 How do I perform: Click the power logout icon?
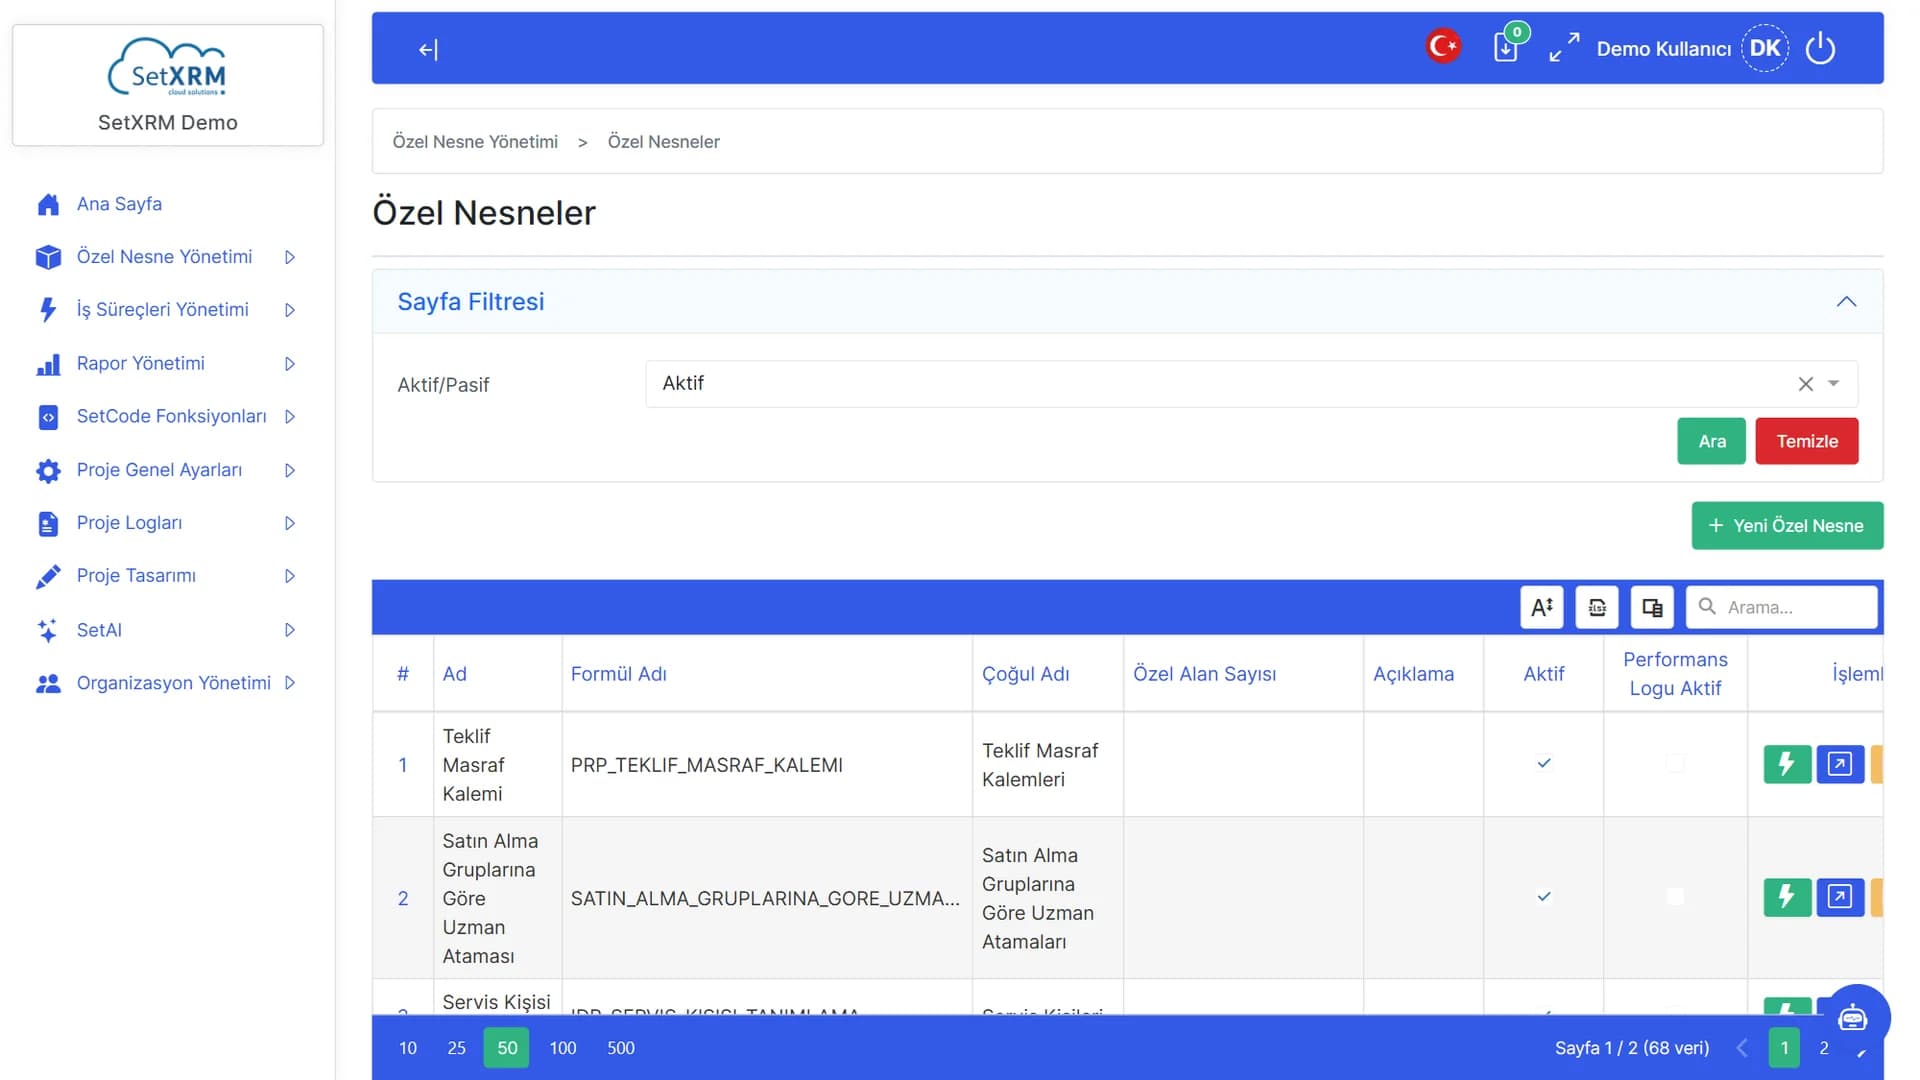click(1820, 48)
